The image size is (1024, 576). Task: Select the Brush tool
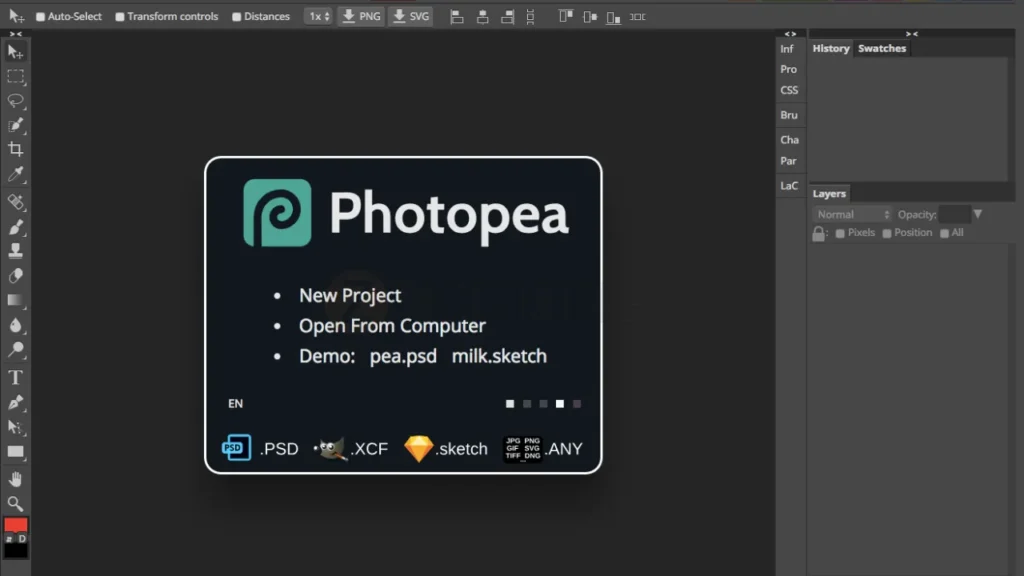[x=15, y=227]
